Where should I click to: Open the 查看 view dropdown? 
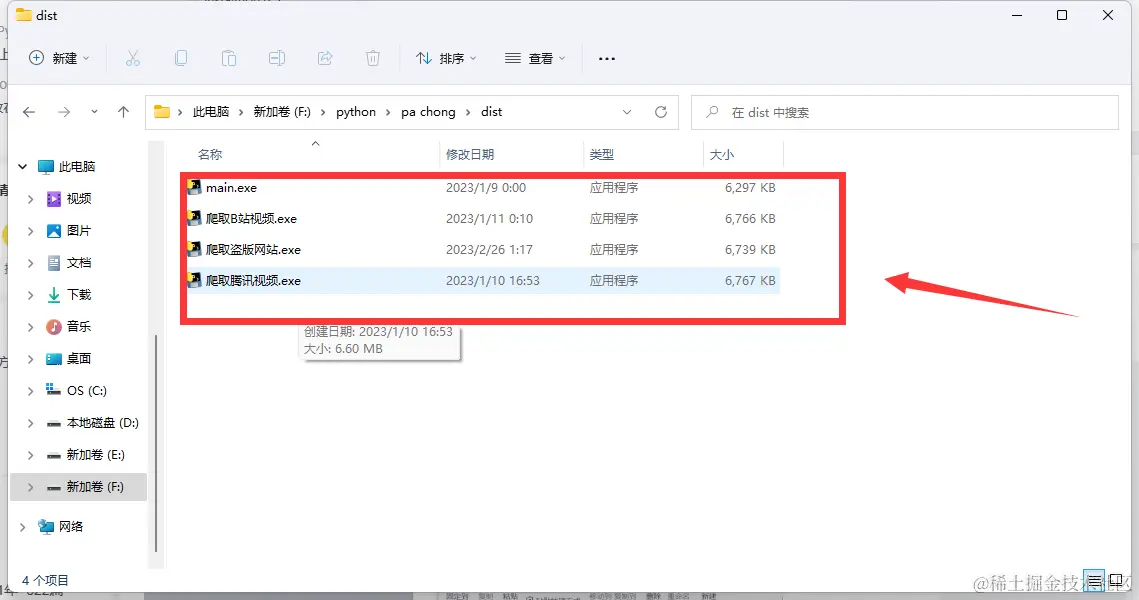click(535, 58)
